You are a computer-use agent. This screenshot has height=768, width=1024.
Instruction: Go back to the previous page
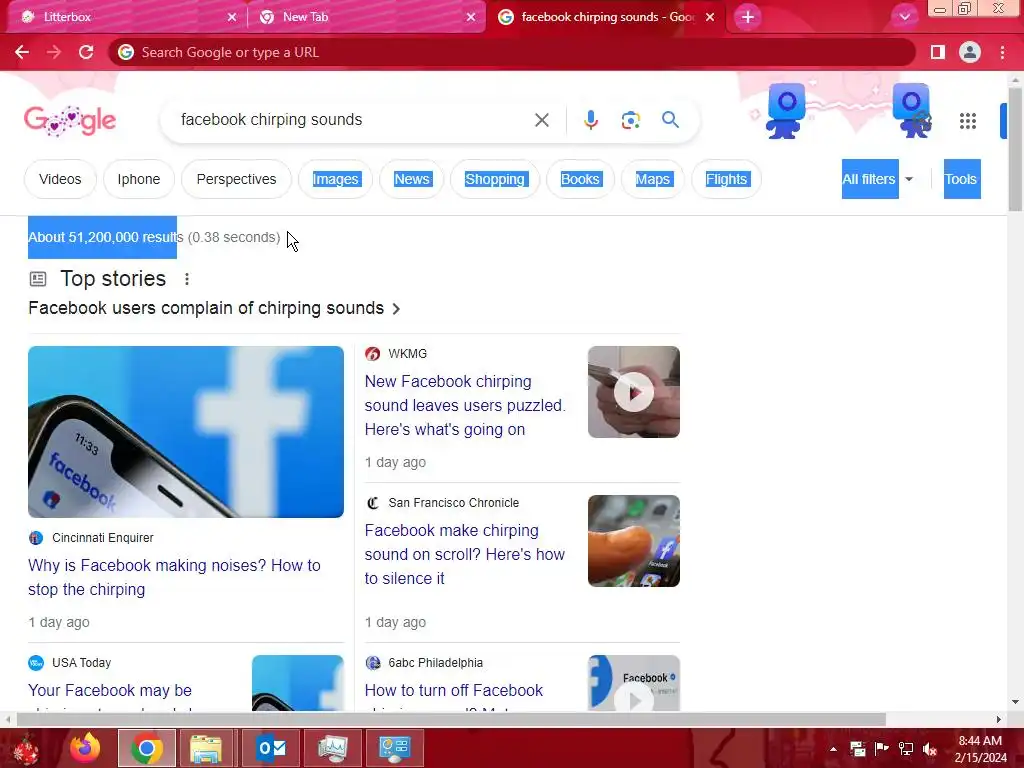pos(22,52)
